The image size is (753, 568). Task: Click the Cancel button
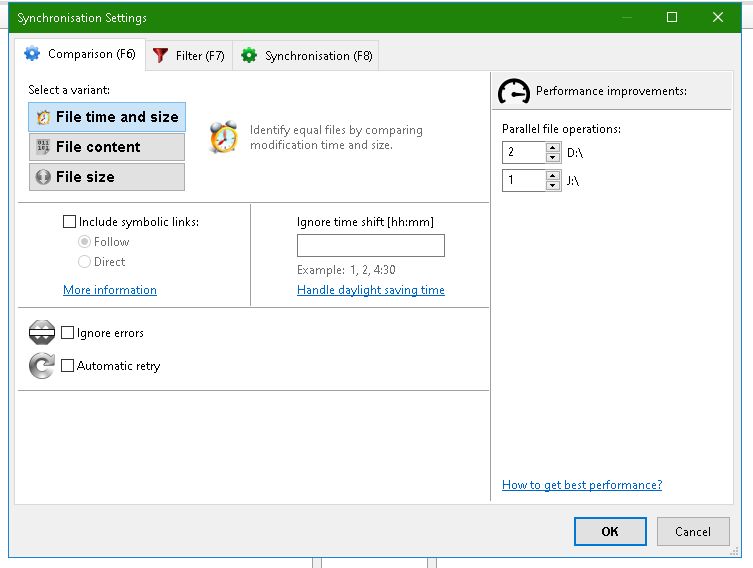[693, 532]
